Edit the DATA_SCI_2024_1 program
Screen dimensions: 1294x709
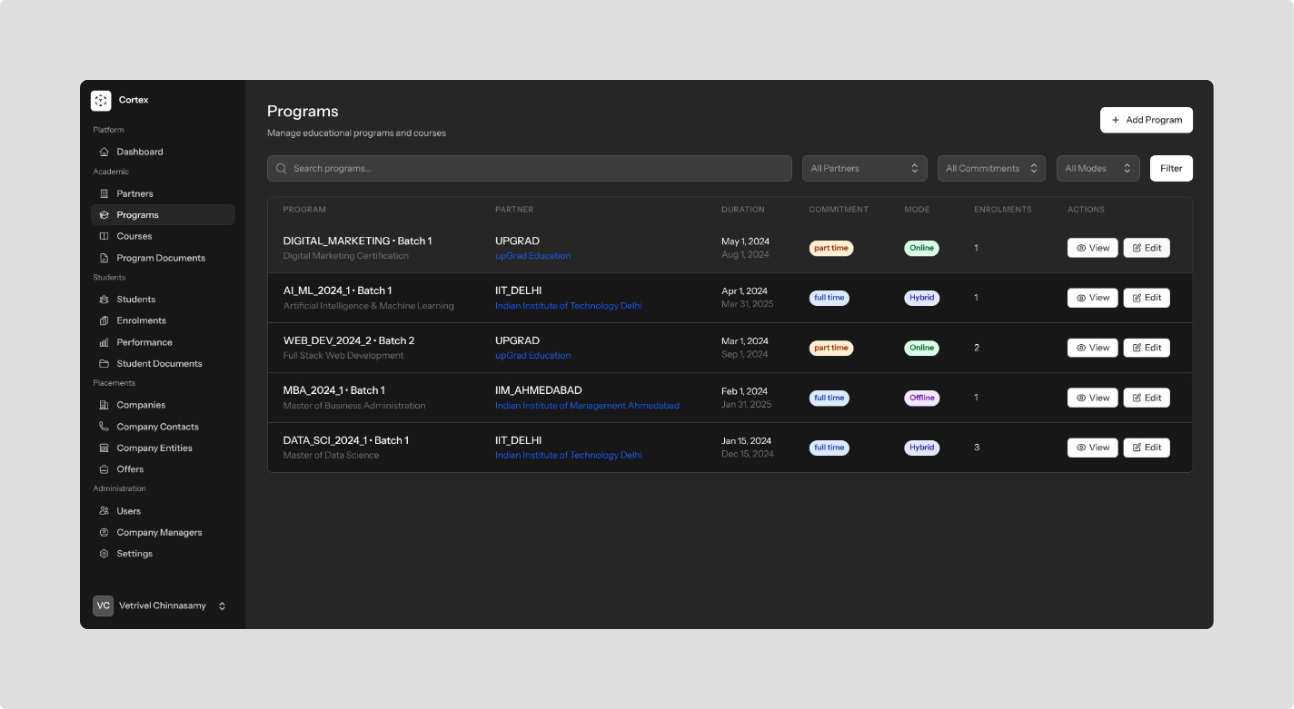[1146, 448]
